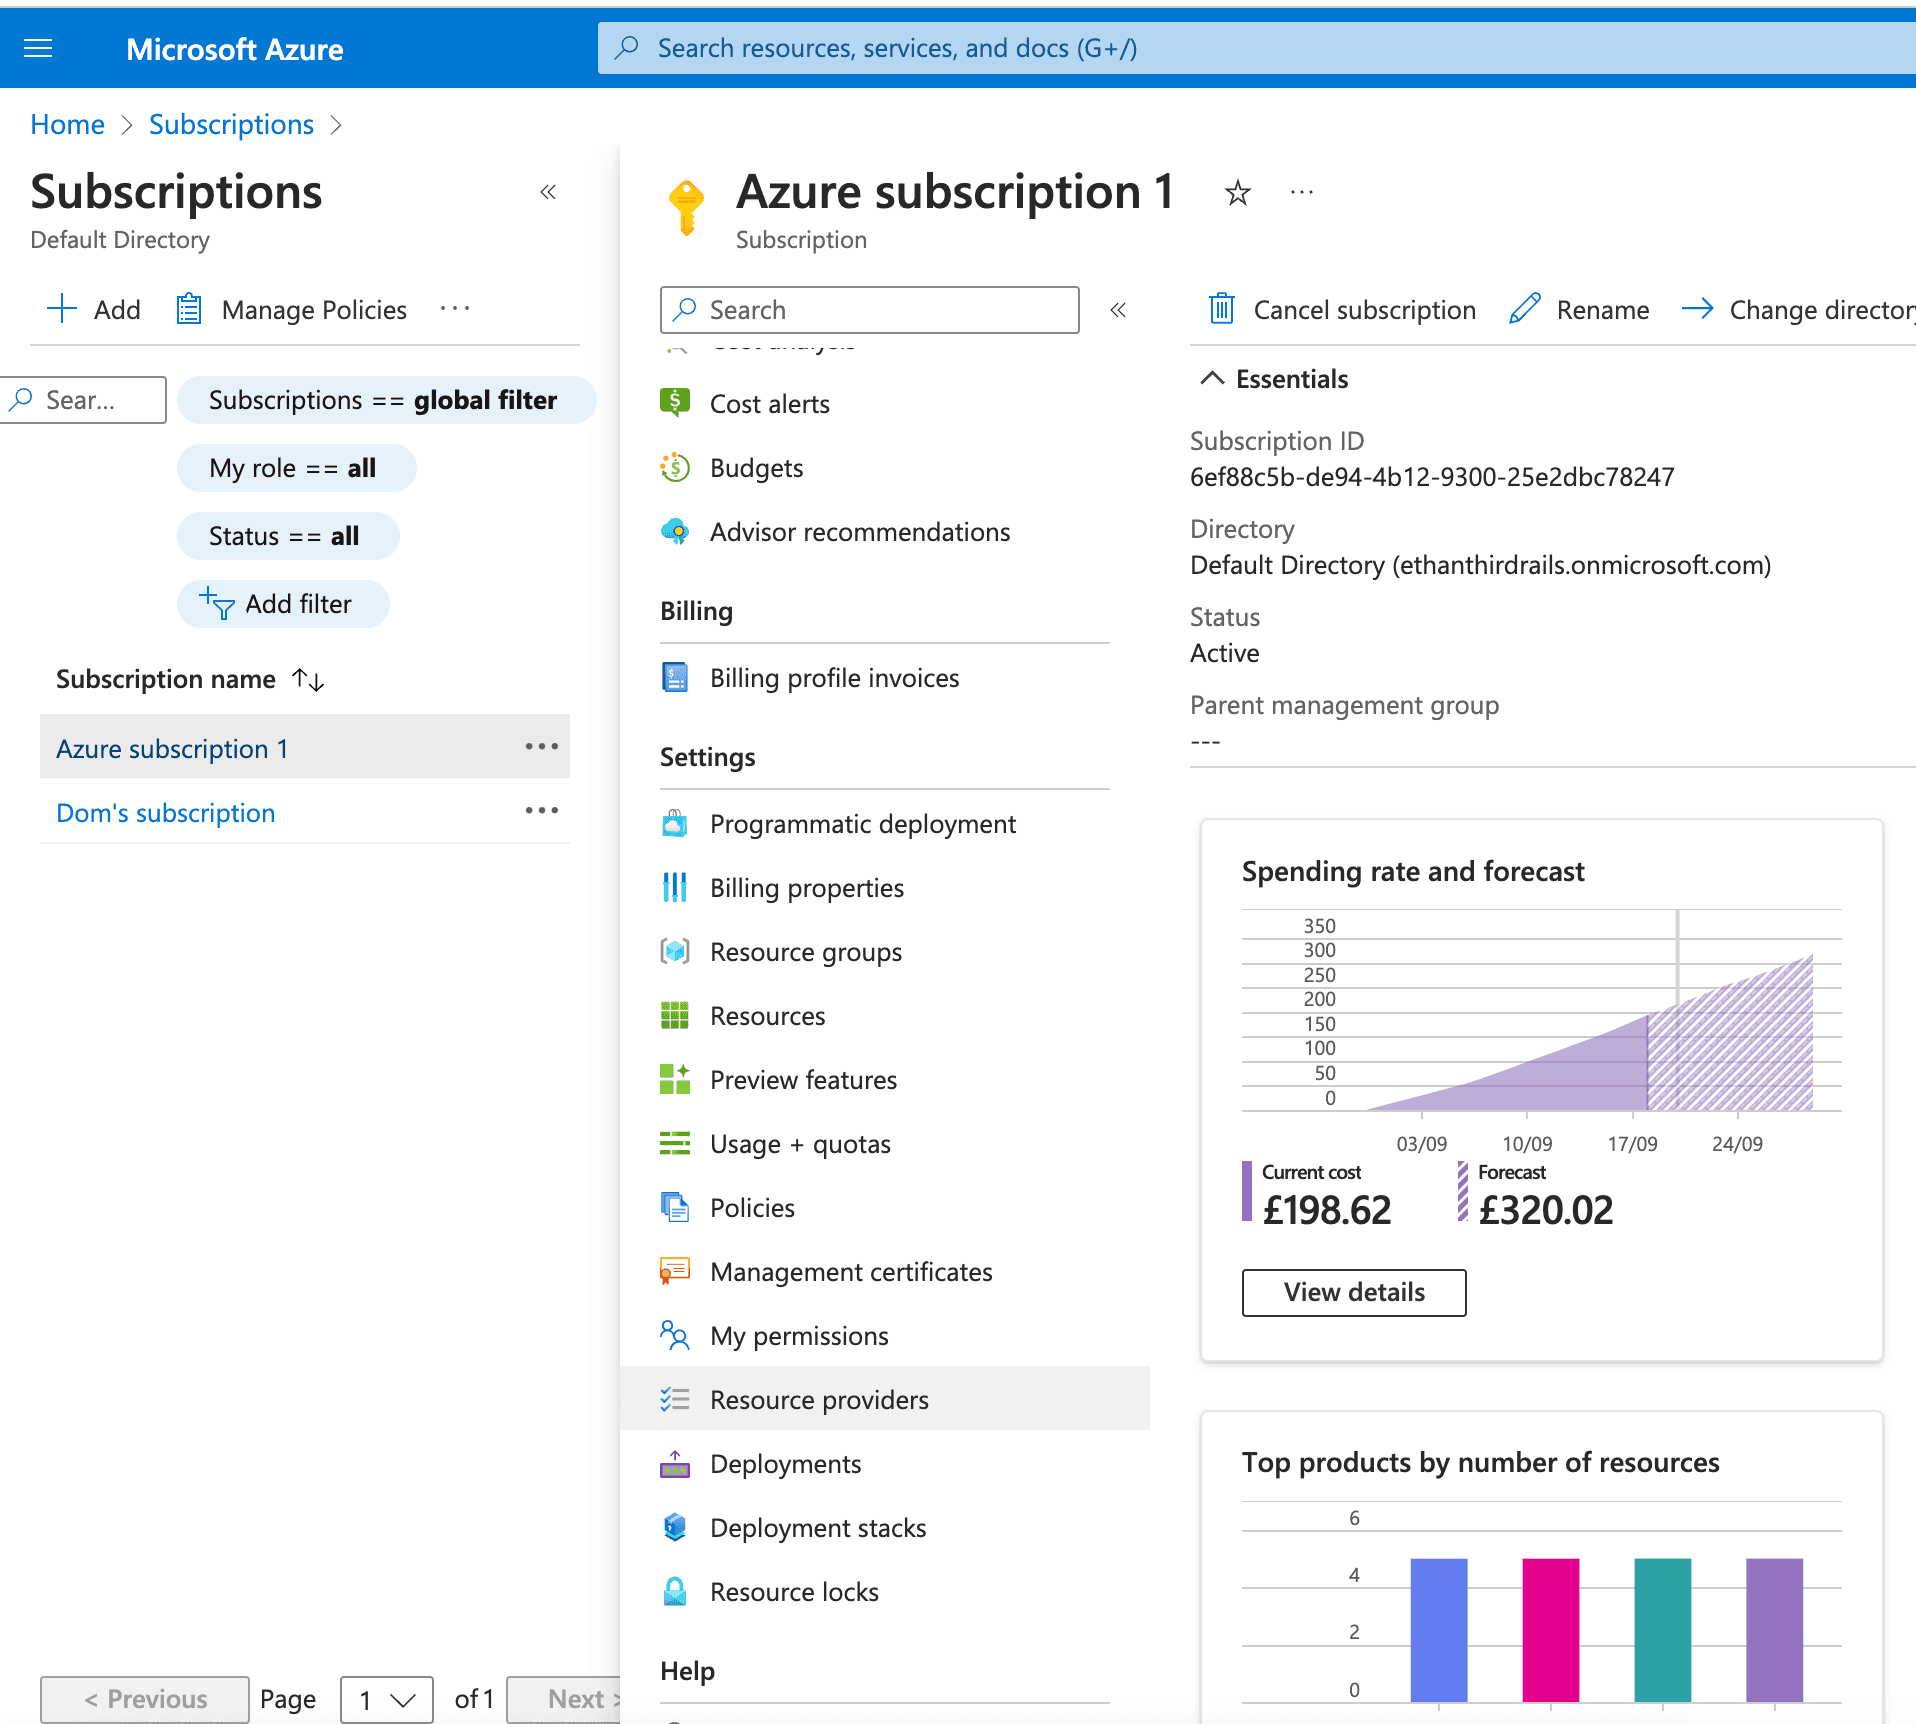Click the Preview features icon
1916x1724 pixels.
point(675,1079)
